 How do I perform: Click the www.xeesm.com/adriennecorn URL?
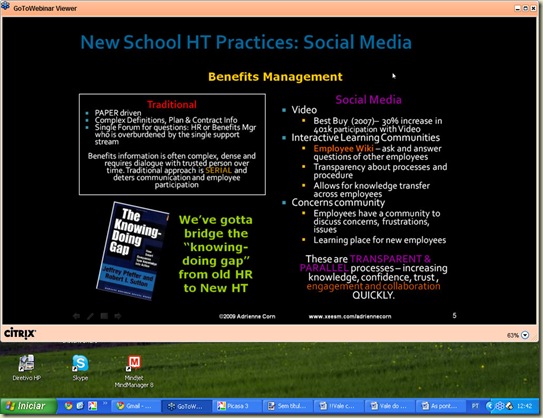coord(350,316)
